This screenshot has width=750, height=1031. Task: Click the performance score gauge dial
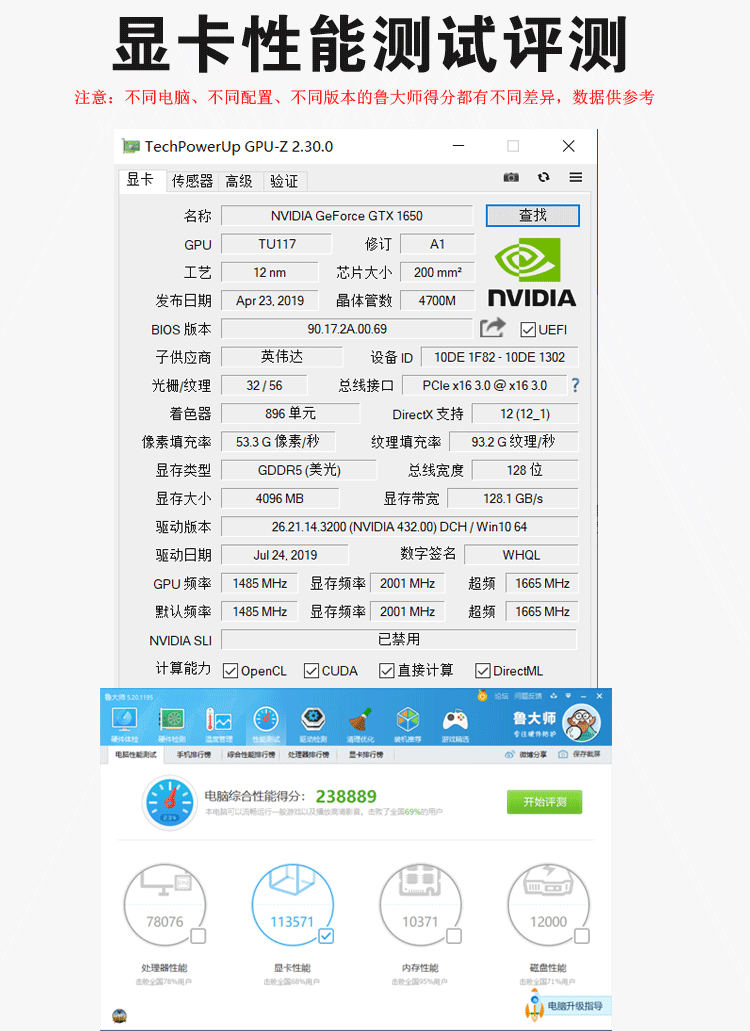(170, 802)
